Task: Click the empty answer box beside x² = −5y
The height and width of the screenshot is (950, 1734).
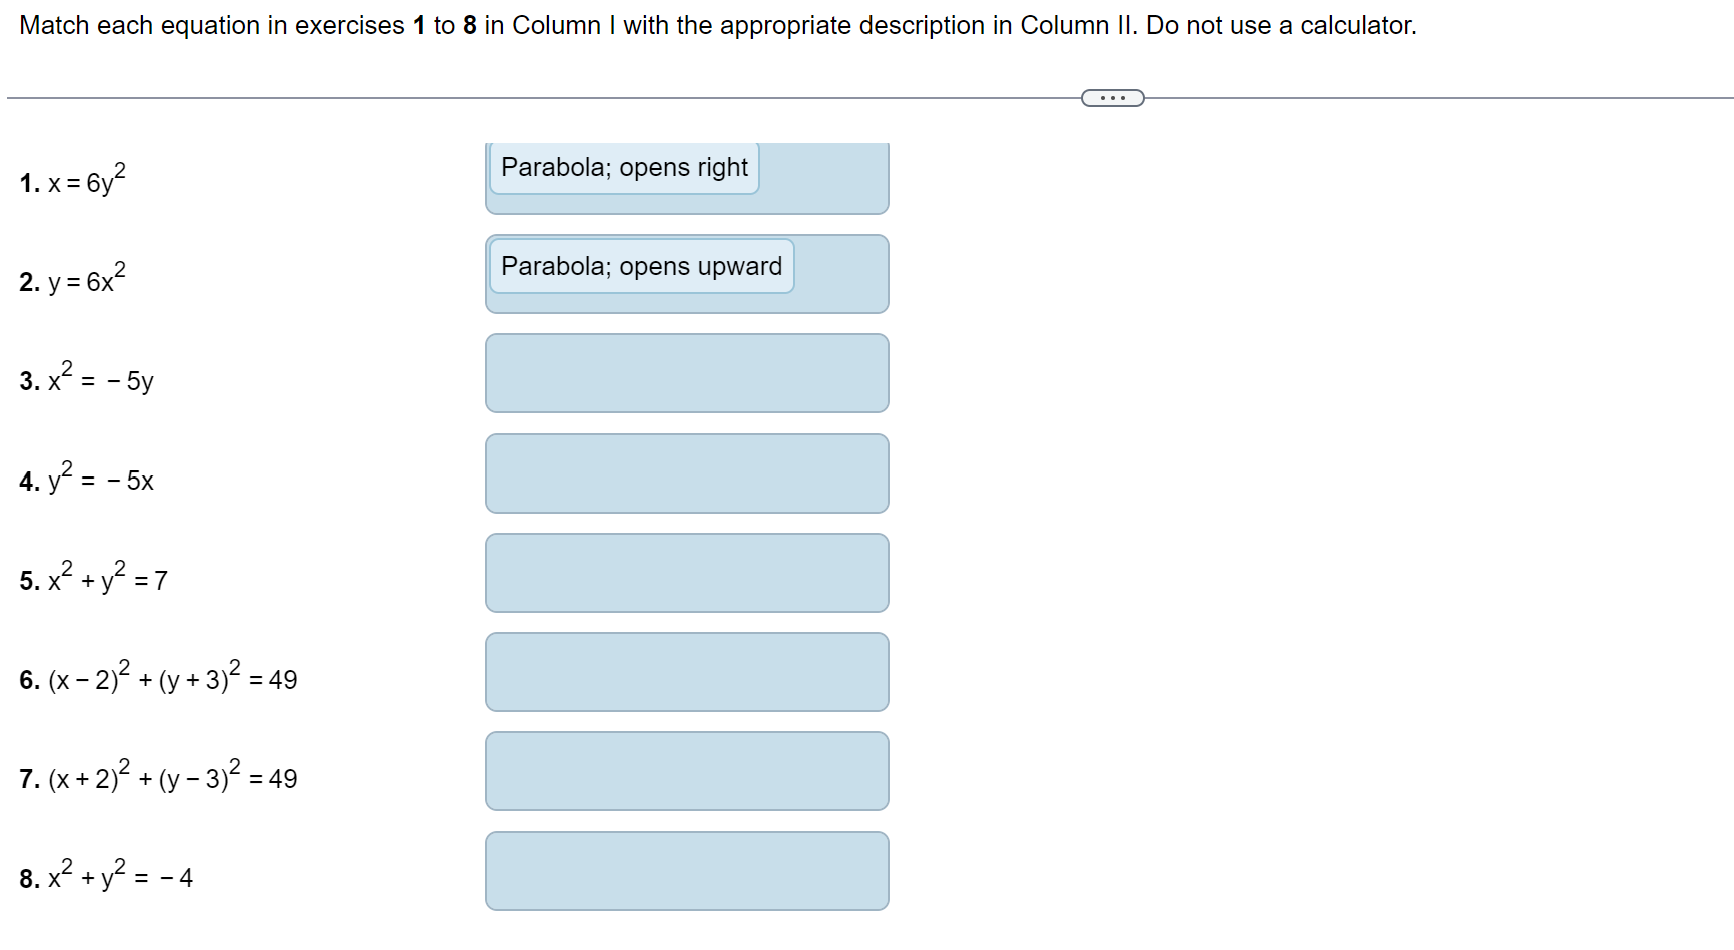Action: (687, 372)
